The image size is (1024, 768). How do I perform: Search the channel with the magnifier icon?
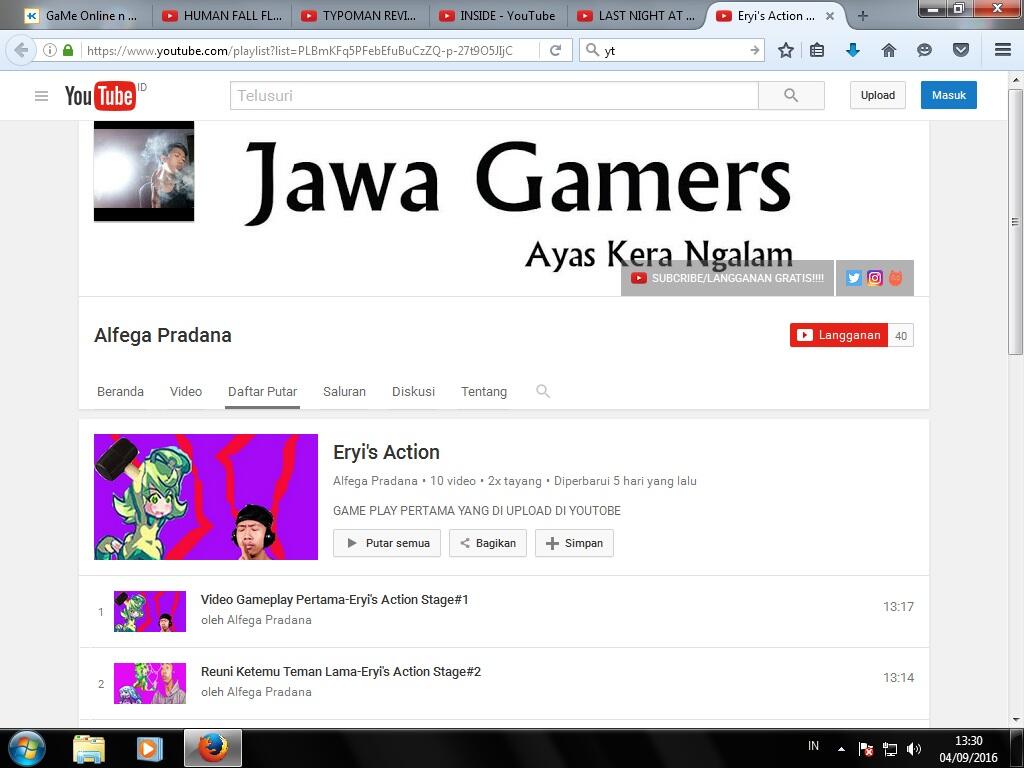pos(543,391)
